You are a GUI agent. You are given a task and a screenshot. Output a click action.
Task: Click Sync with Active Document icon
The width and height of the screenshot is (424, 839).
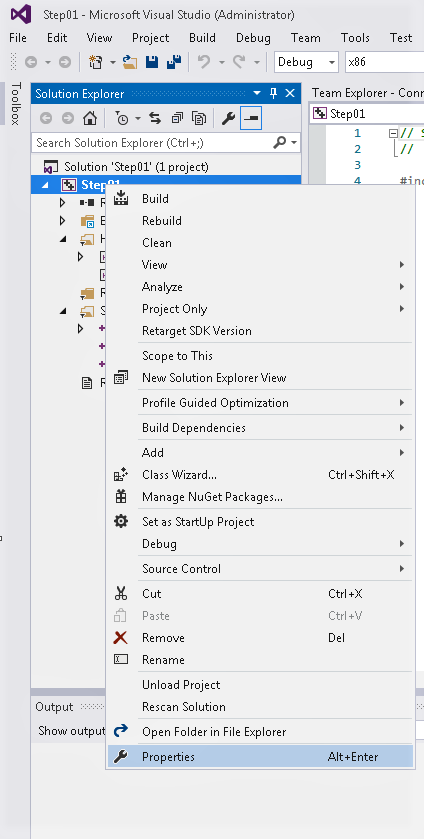tap(155, 119)
